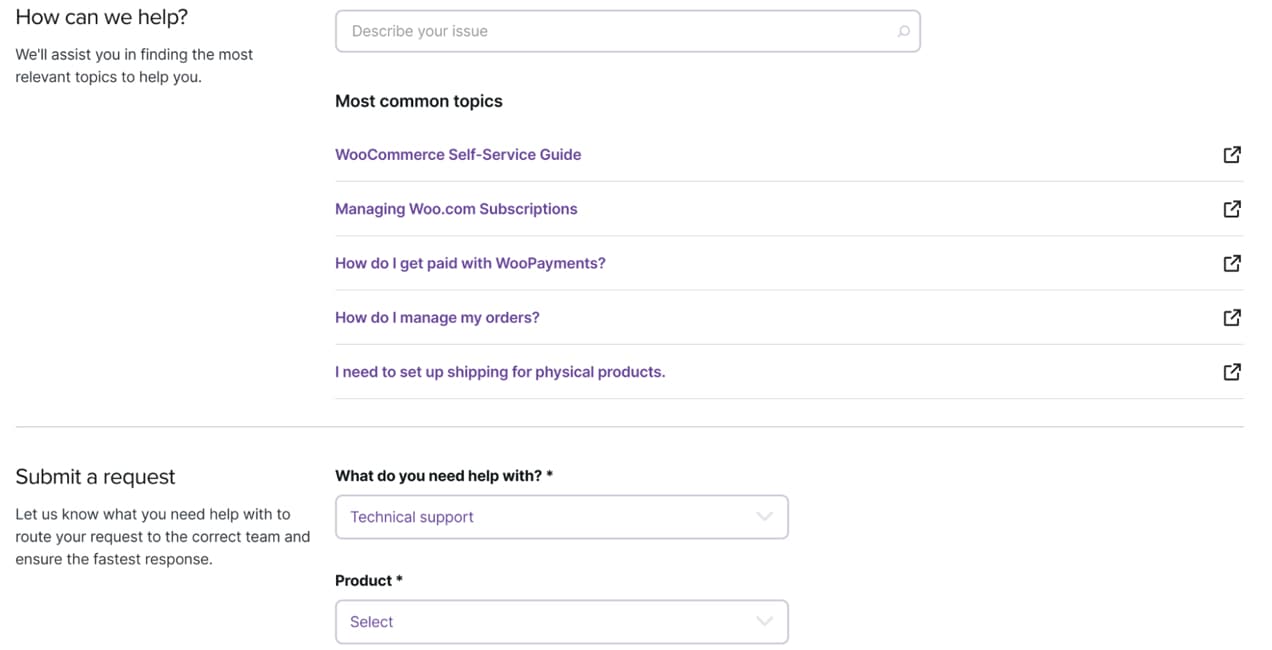This screenshot has height=650, width=1272.
Task: Click the search magnifier icon in the issue field
Action: tap(903, 31)
